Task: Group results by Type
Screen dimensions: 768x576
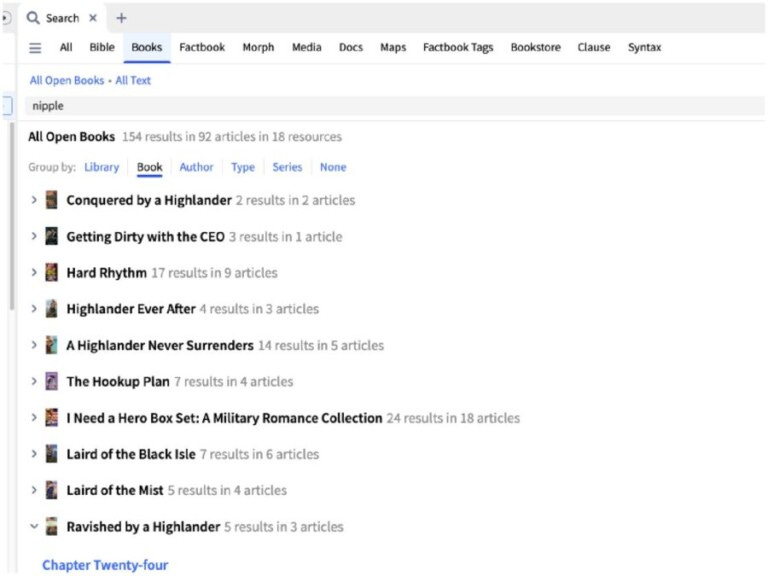Action: 243,168
